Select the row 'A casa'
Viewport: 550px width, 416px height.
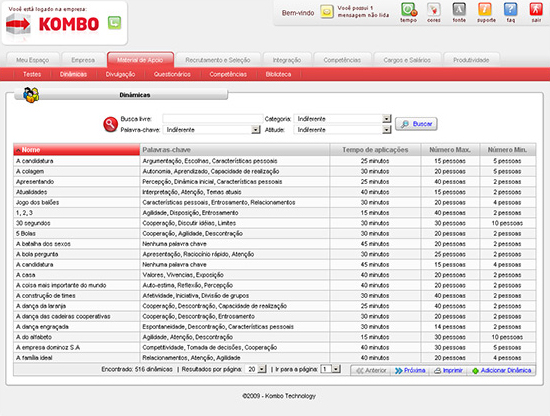click(x=275, y=275)
